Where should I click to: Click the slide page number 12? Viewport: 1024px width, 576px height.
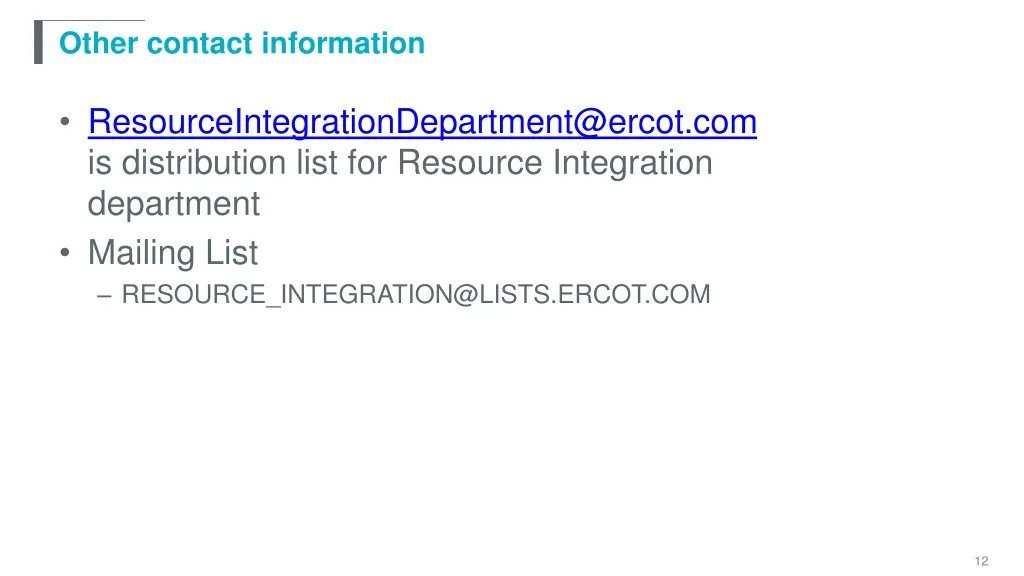981,562
